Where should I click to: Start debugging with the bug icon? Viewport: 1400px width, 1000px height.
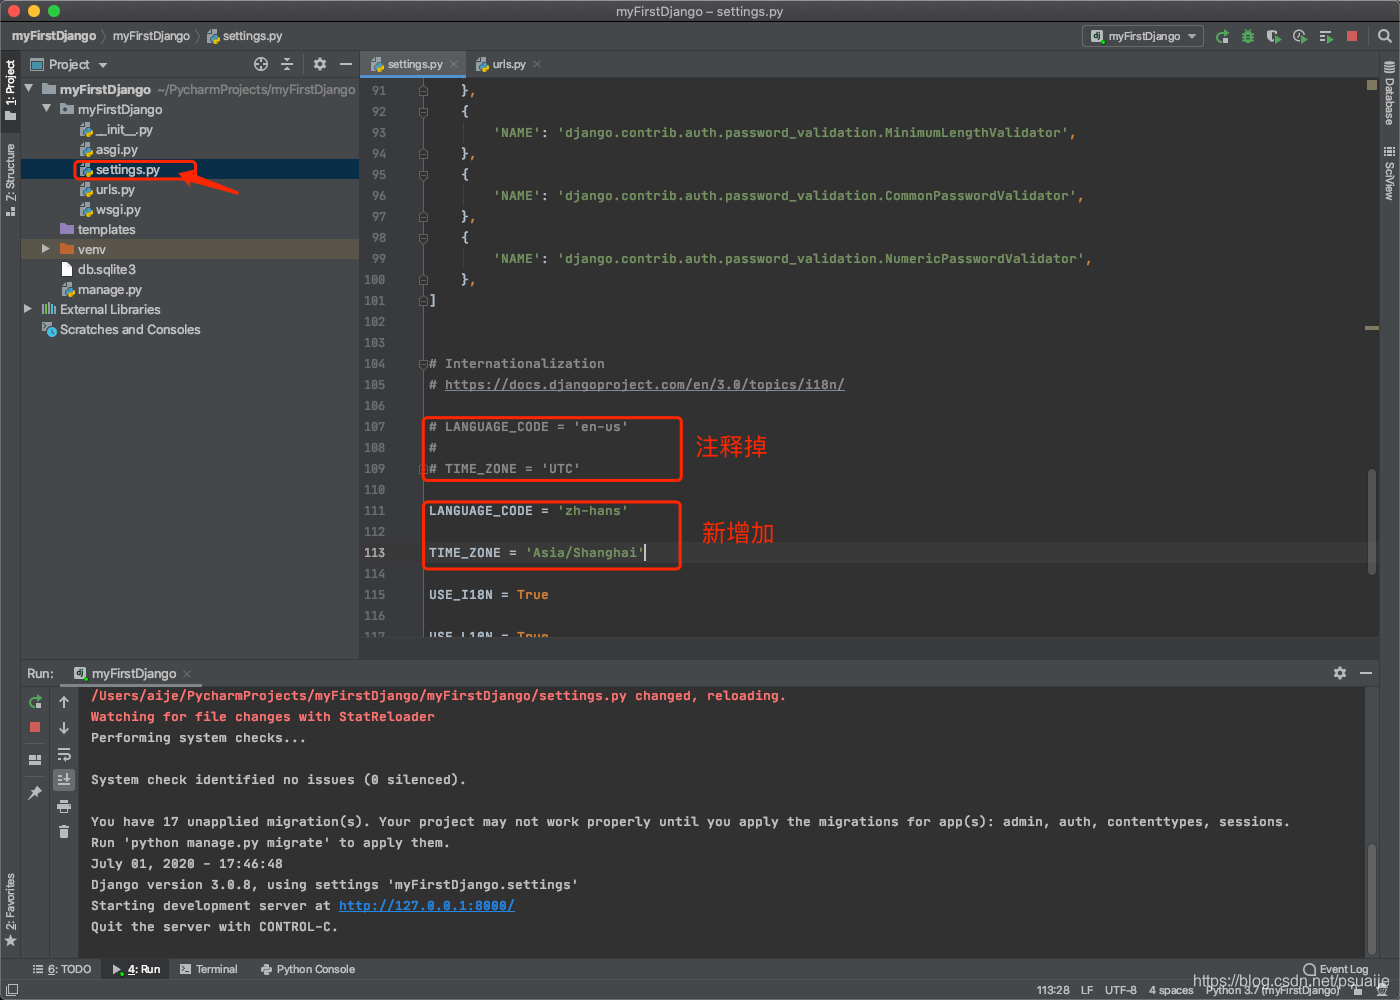point(1248,36)
